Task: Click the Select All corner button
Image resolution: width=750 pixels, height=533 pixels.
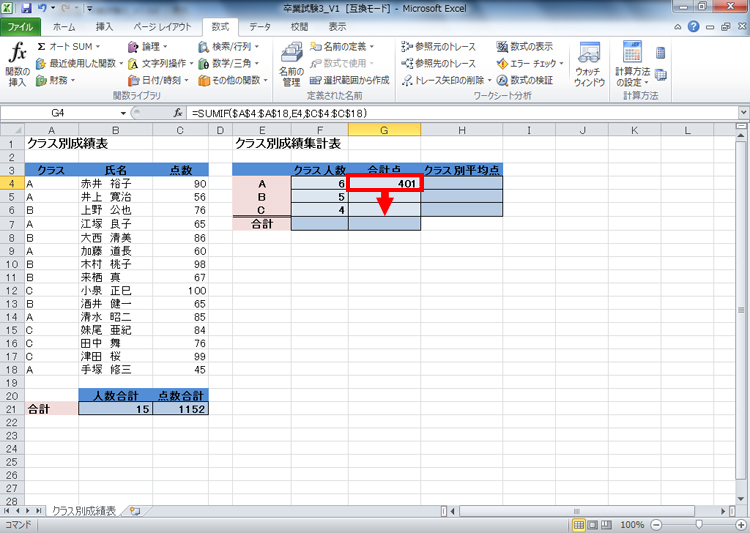Action: coord(12,130)
